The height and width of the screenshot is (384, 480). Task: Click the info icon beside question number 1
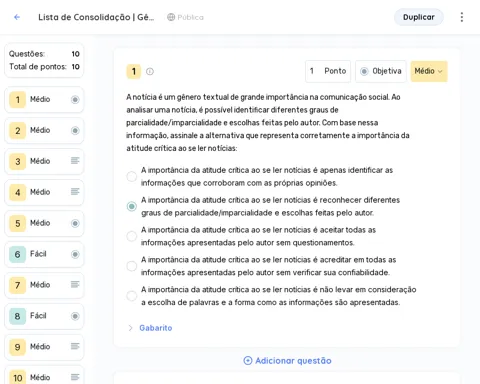[x=150, y=71]
